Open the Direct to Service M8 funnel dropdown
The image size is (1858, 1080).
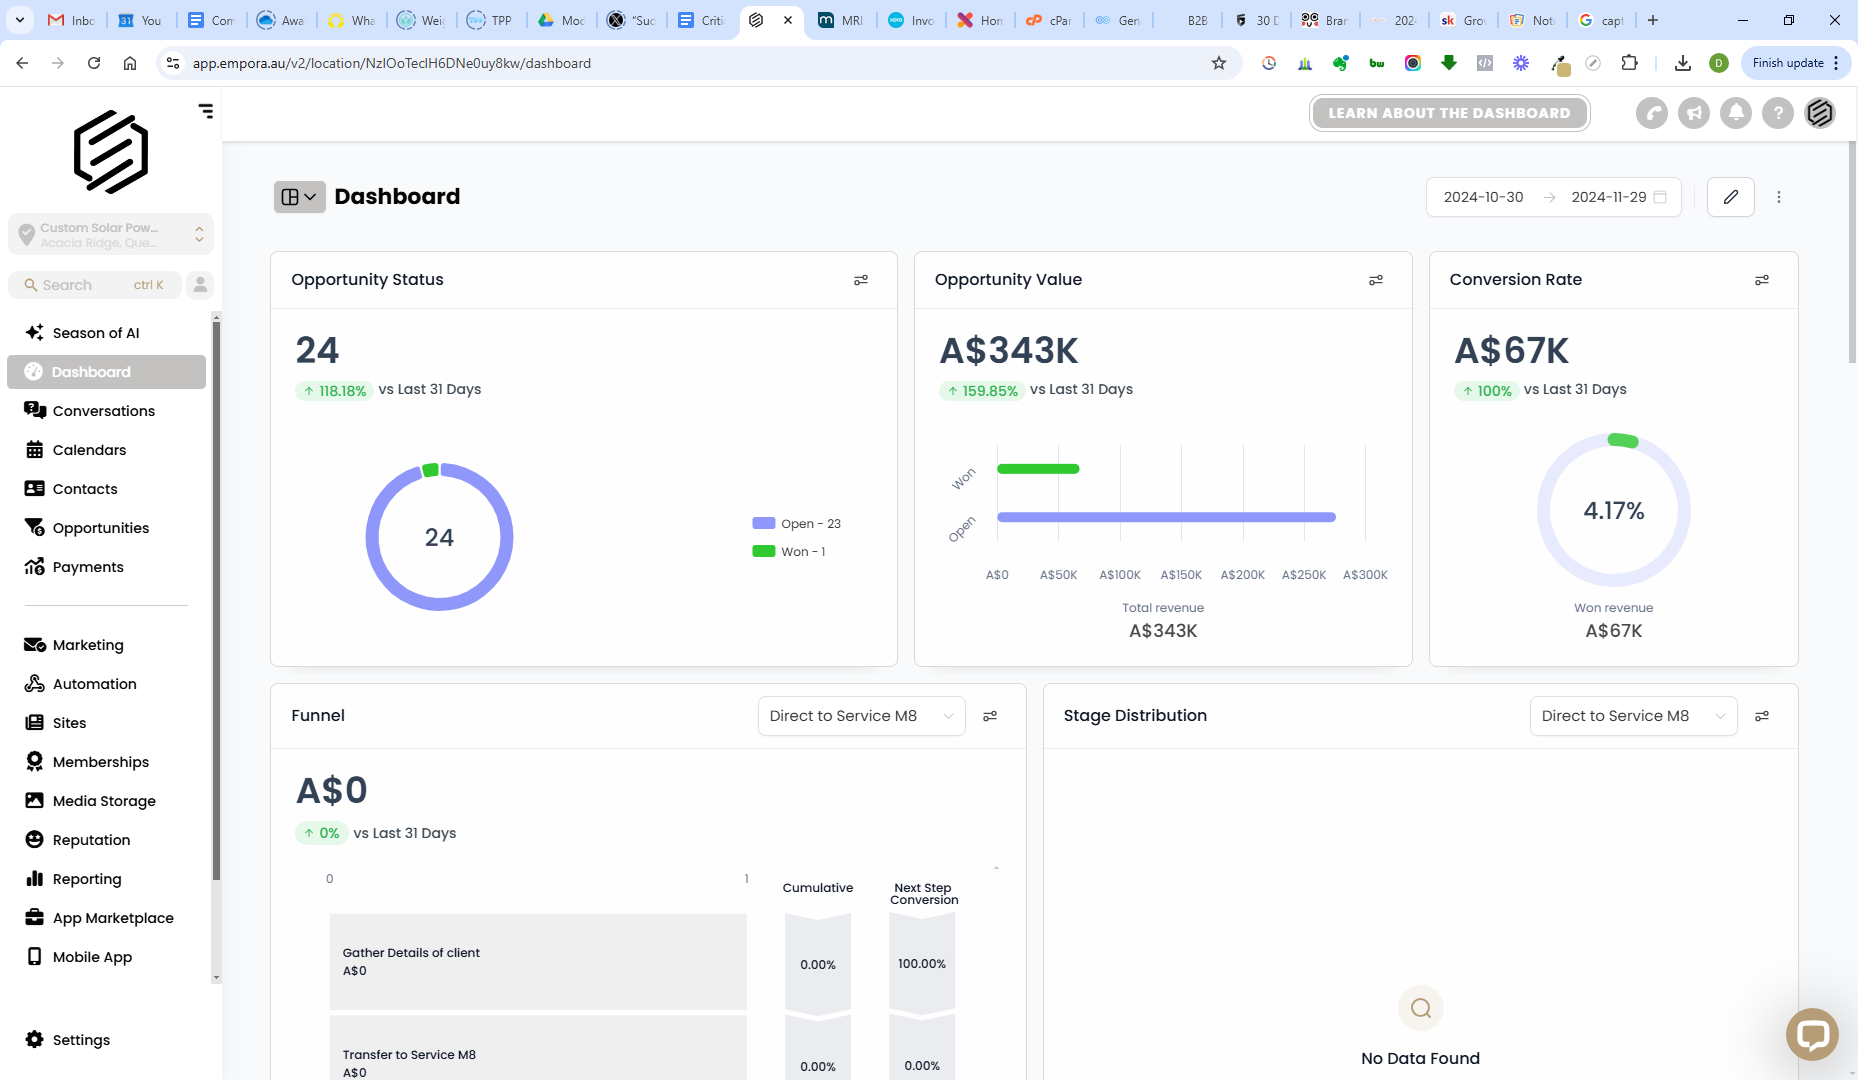pyautogui.click(x=860, y=716)
